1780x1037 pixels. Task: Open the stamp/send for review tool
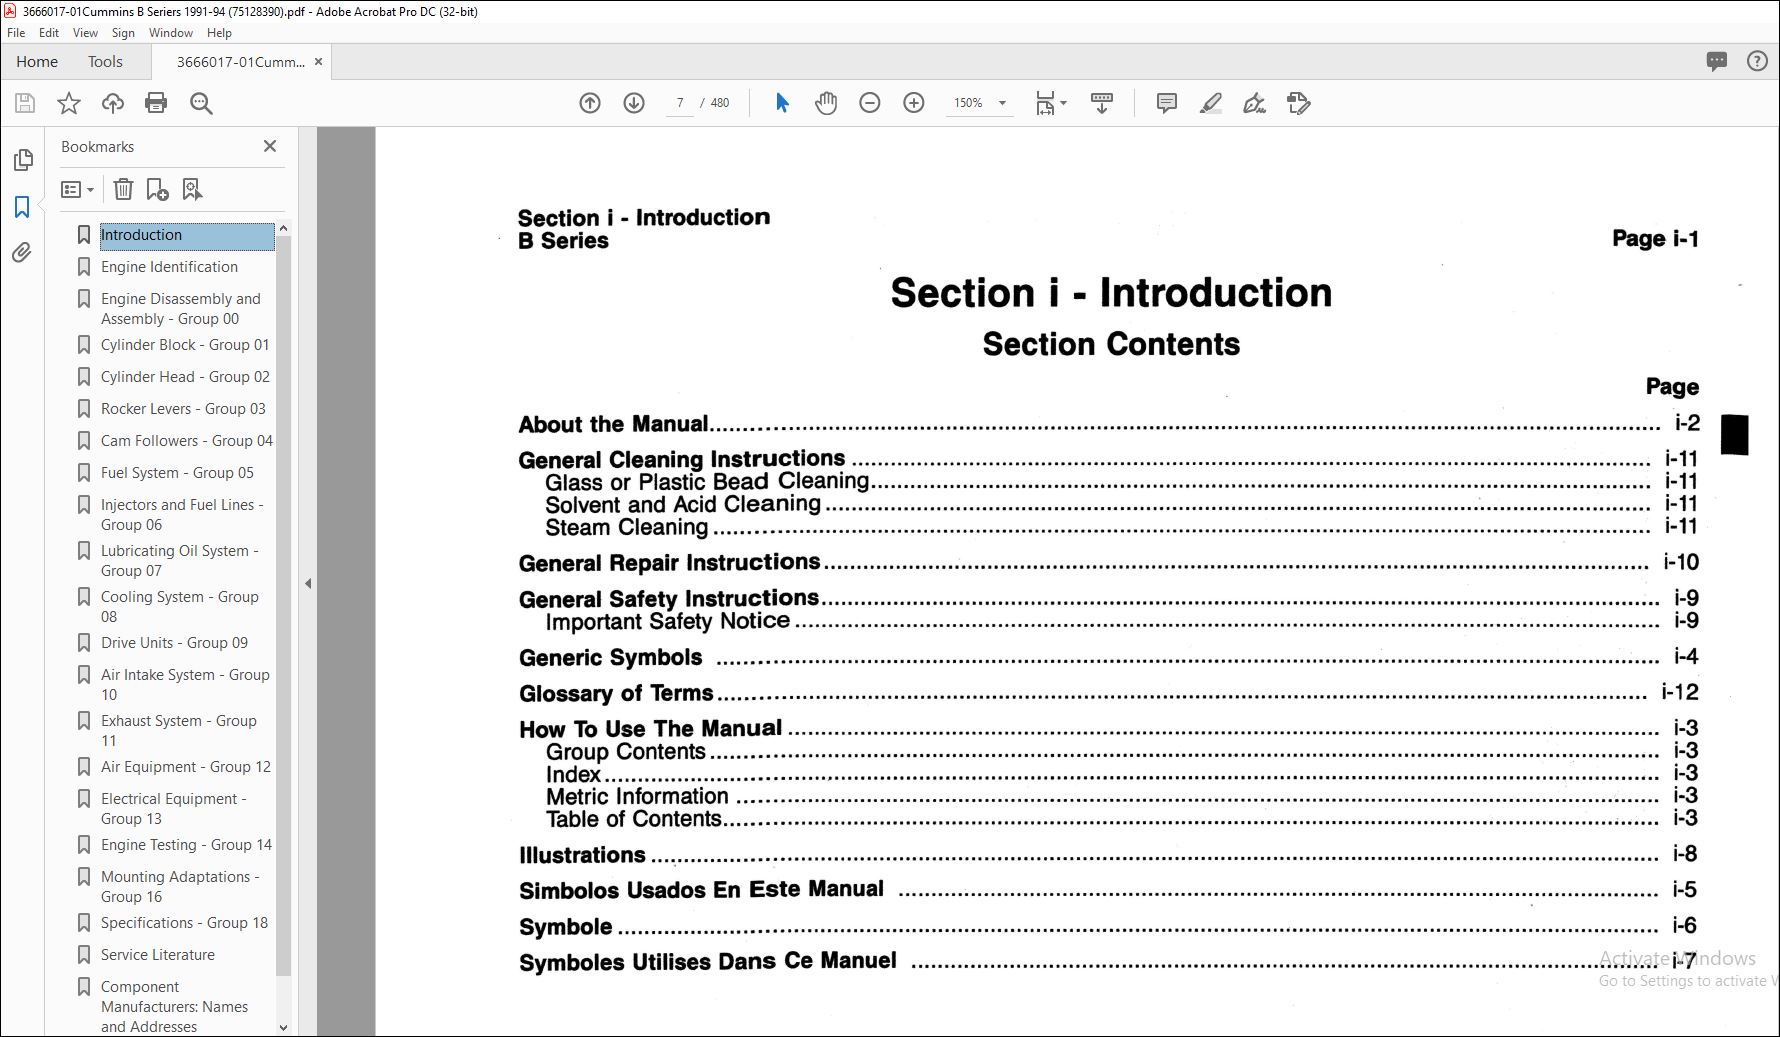[x=1298, y=103]
